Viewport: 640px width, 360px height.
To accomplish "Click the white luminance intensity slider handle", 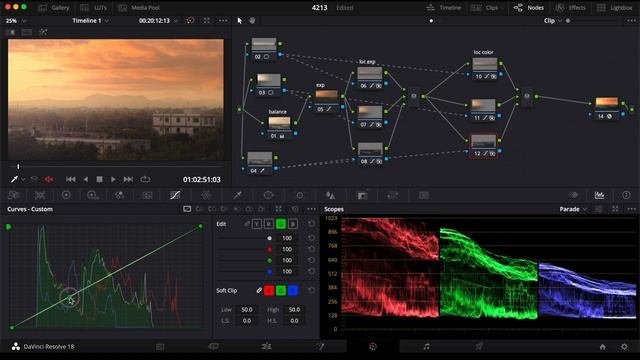I will [x=269, y=238].
